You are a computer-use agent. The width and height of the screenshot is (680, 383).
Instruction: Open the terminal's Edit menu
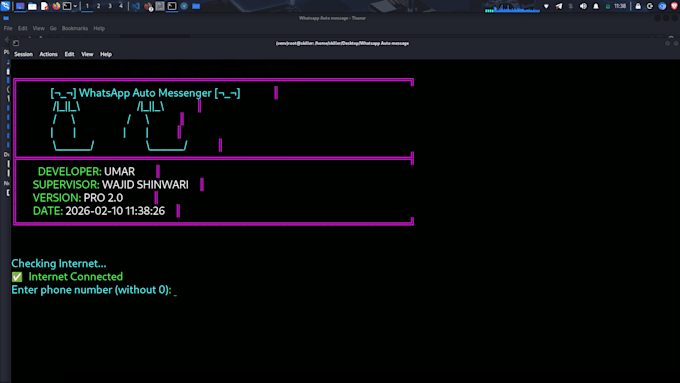pos(69,54)
